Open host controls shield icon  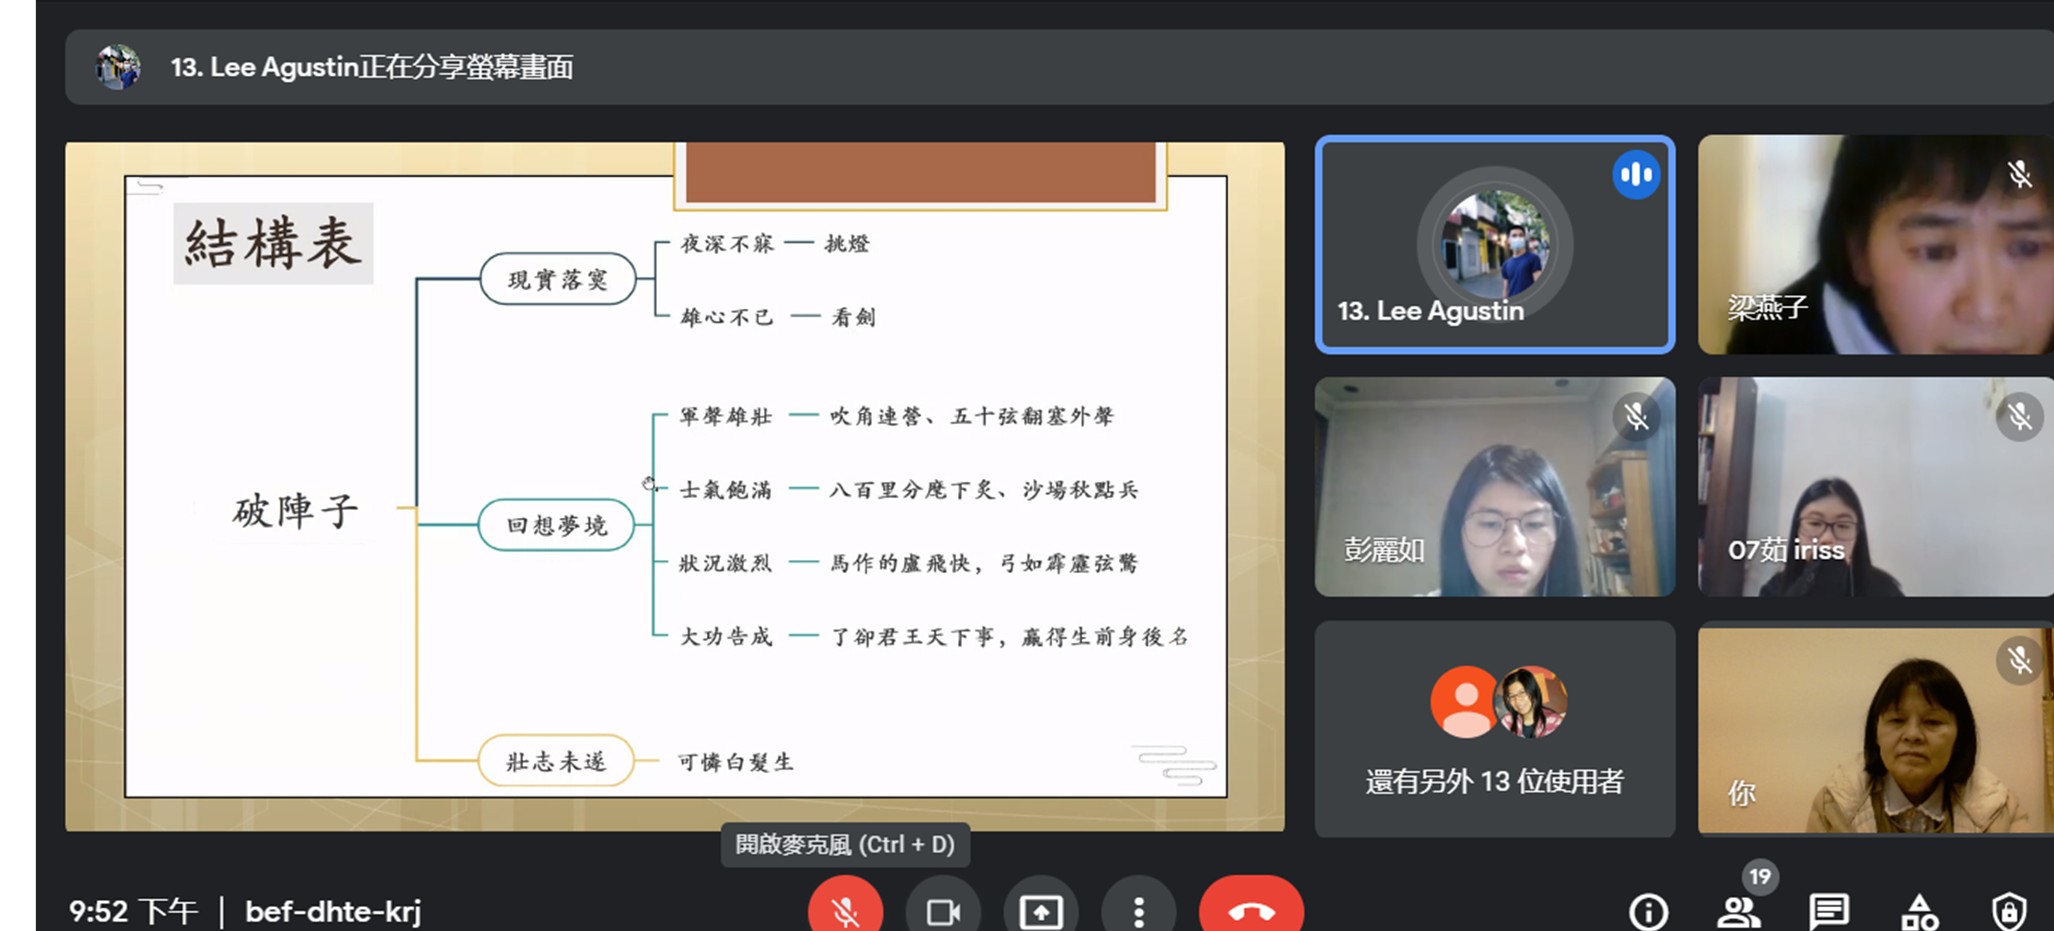click(x=2011, y=911)
